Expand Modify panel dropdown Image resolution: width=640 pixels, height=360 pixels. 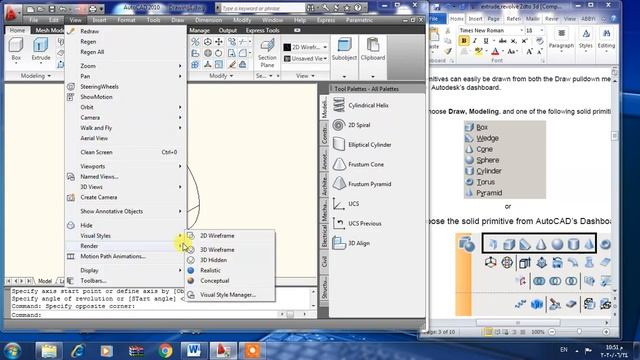221,76
